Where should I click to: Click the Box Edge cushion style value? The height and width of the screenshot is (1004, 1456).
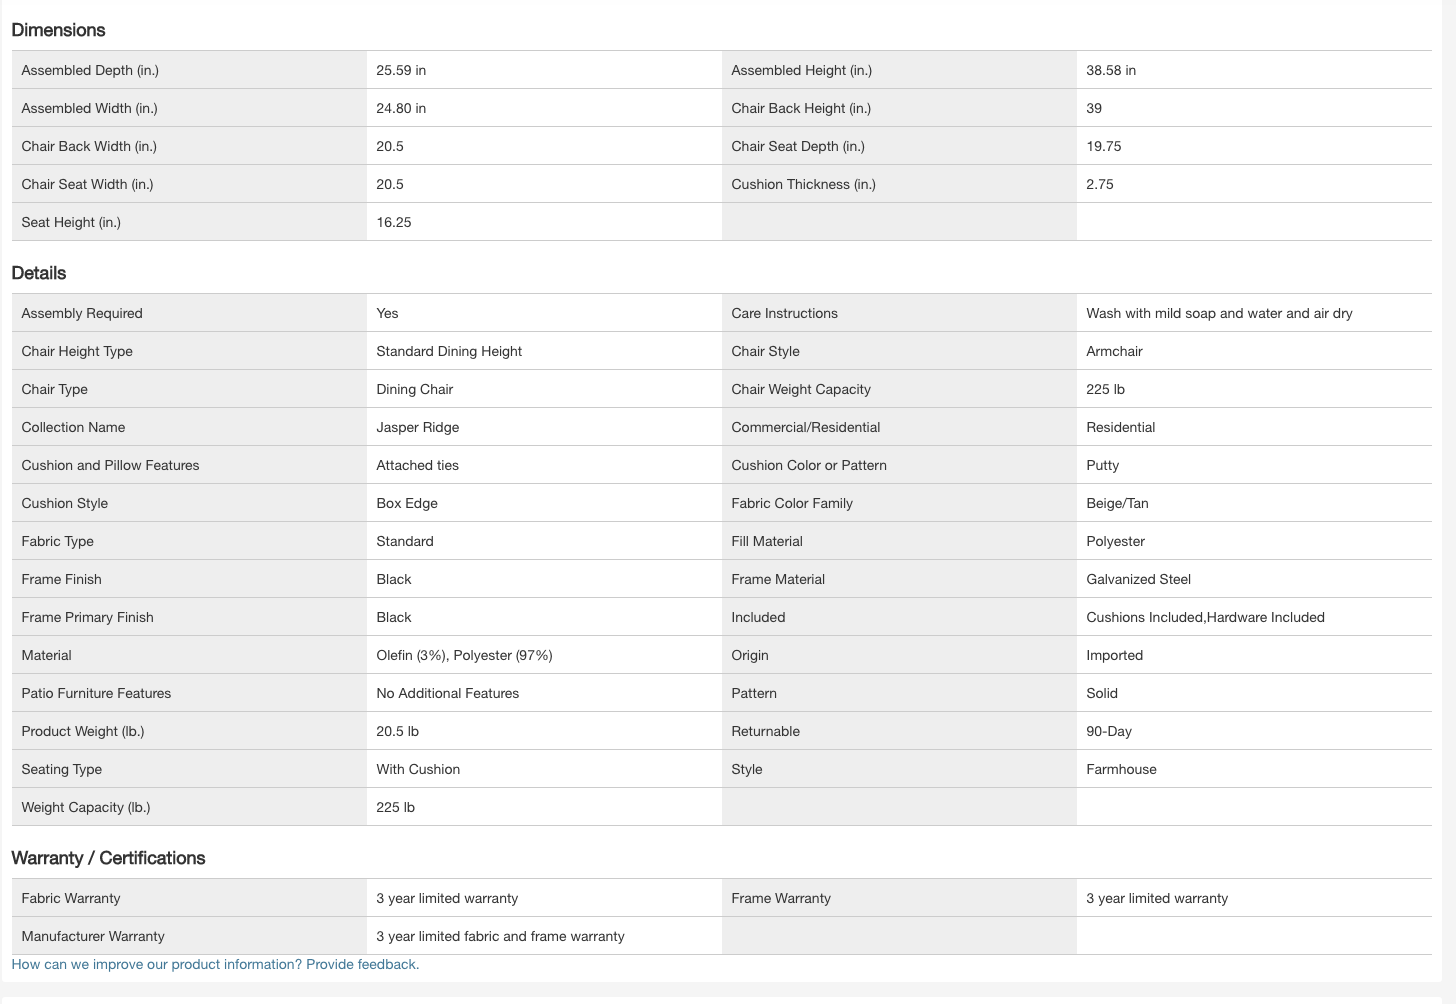coord(407,503)
